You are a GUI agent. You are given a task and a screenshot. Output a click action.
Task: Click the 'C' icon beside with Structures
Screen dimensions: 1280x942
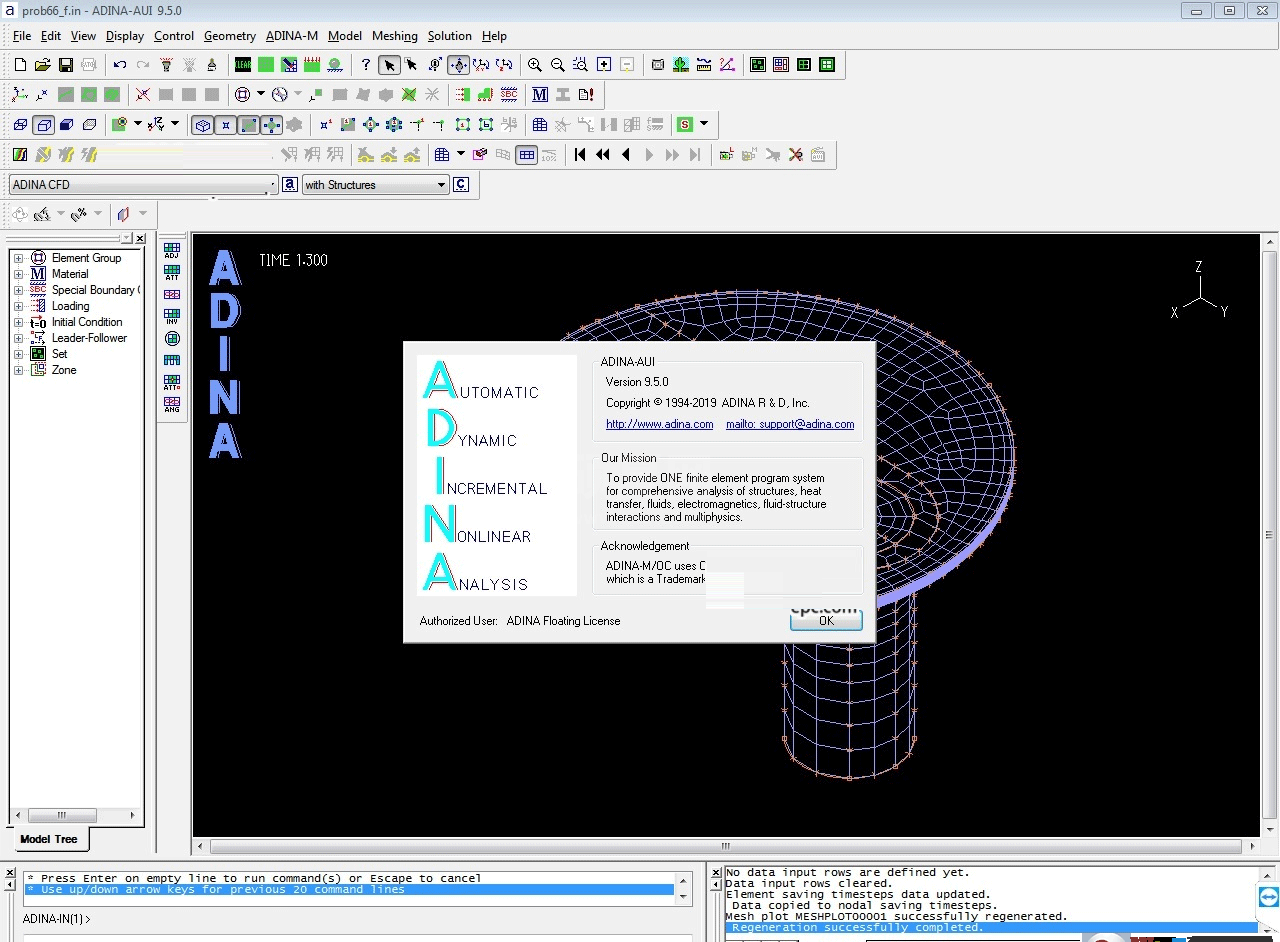[x=461, y=184]
